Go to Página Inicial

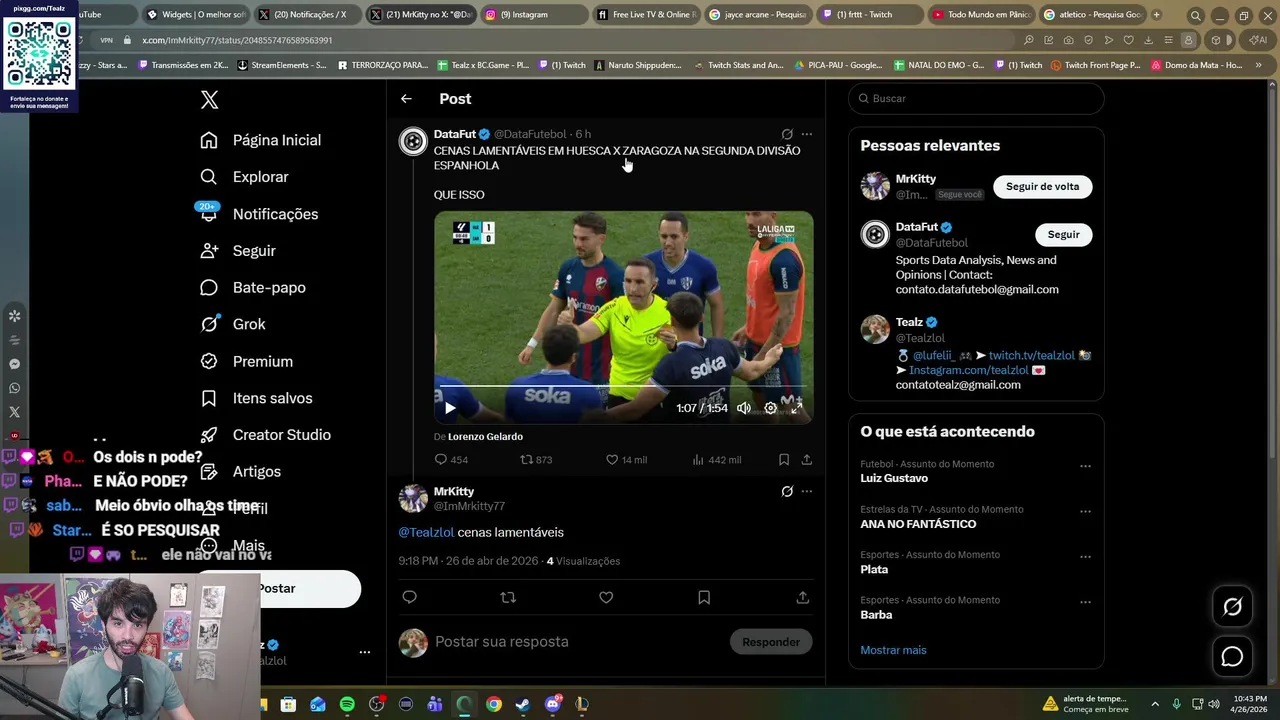click(x=261, y=140)
